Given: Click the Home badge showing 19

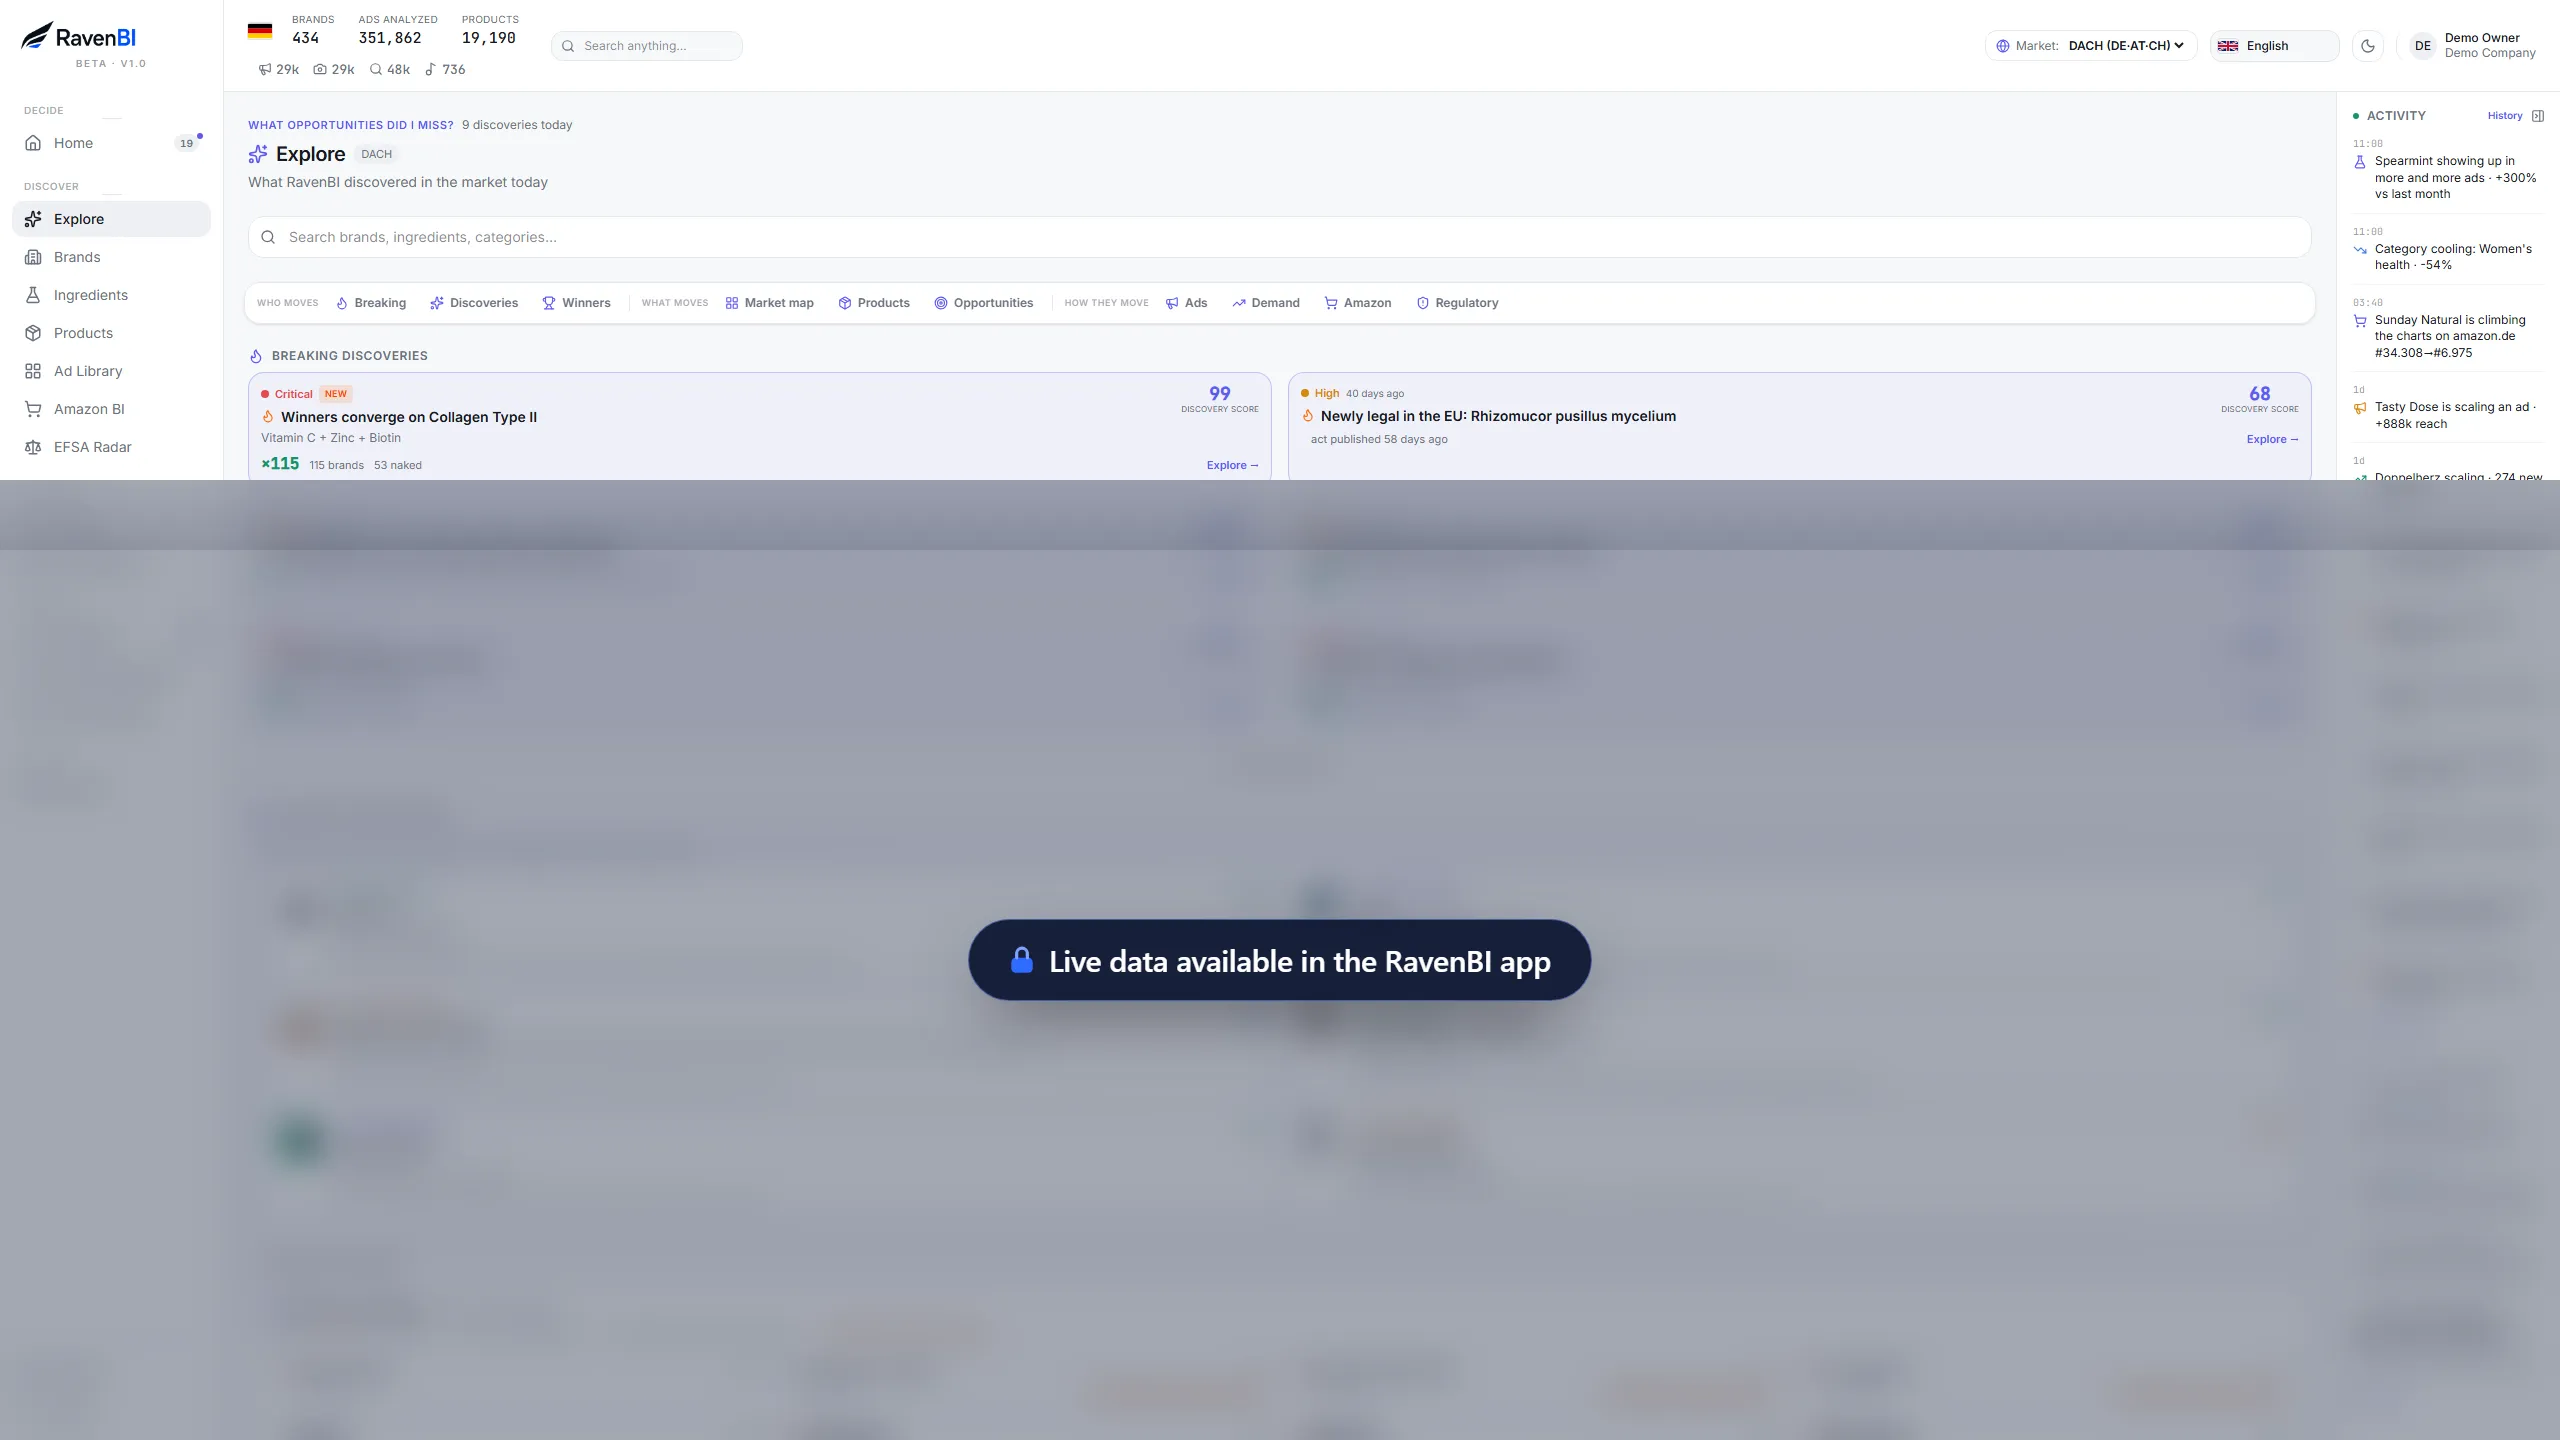Looking at the screenshot, I should coord(186,143).
